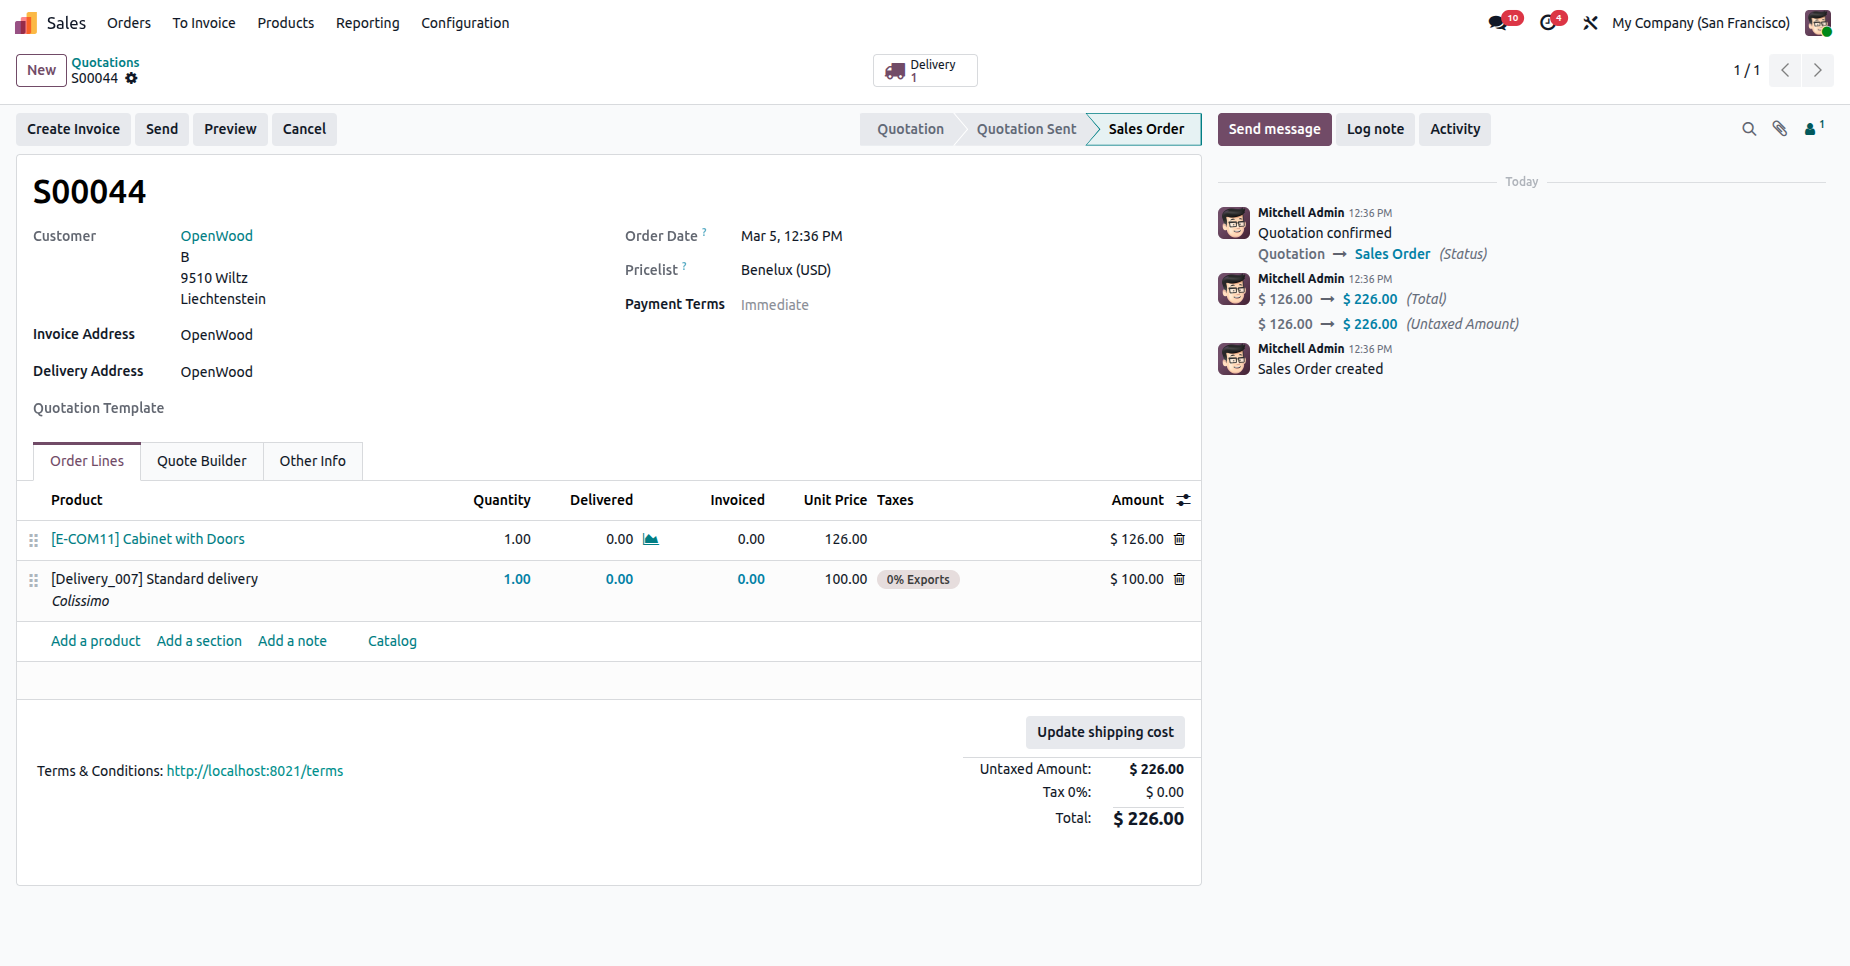Switch to the Other Info tab

pos(313,461)
